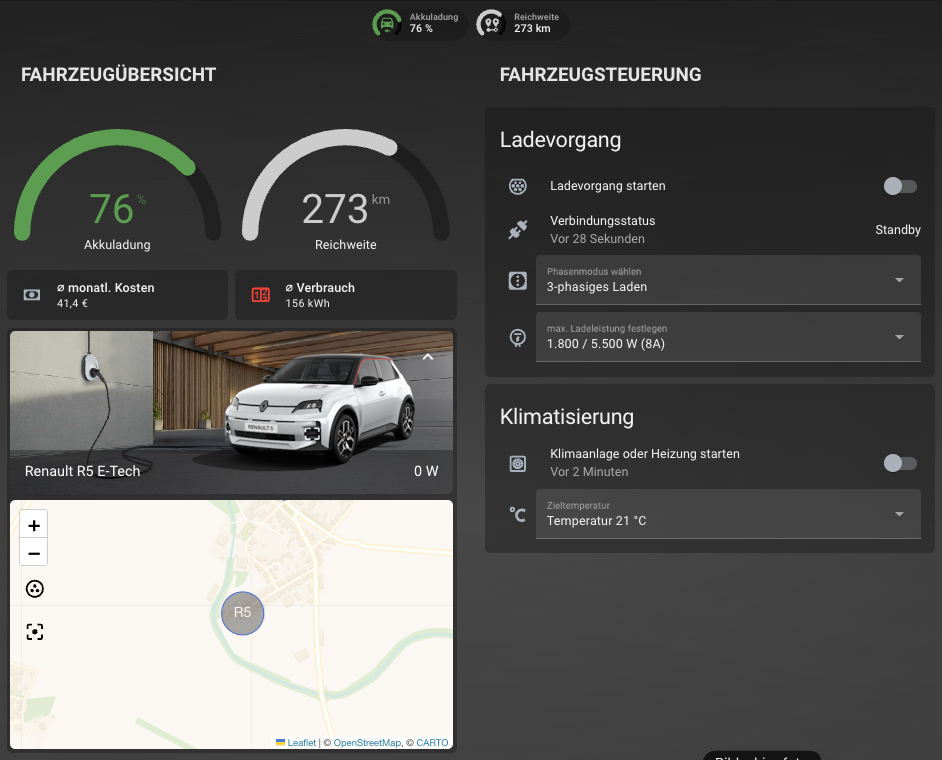Click the focus/recenter icon on the map
This screenshot has width=942, height=760.
35,631
